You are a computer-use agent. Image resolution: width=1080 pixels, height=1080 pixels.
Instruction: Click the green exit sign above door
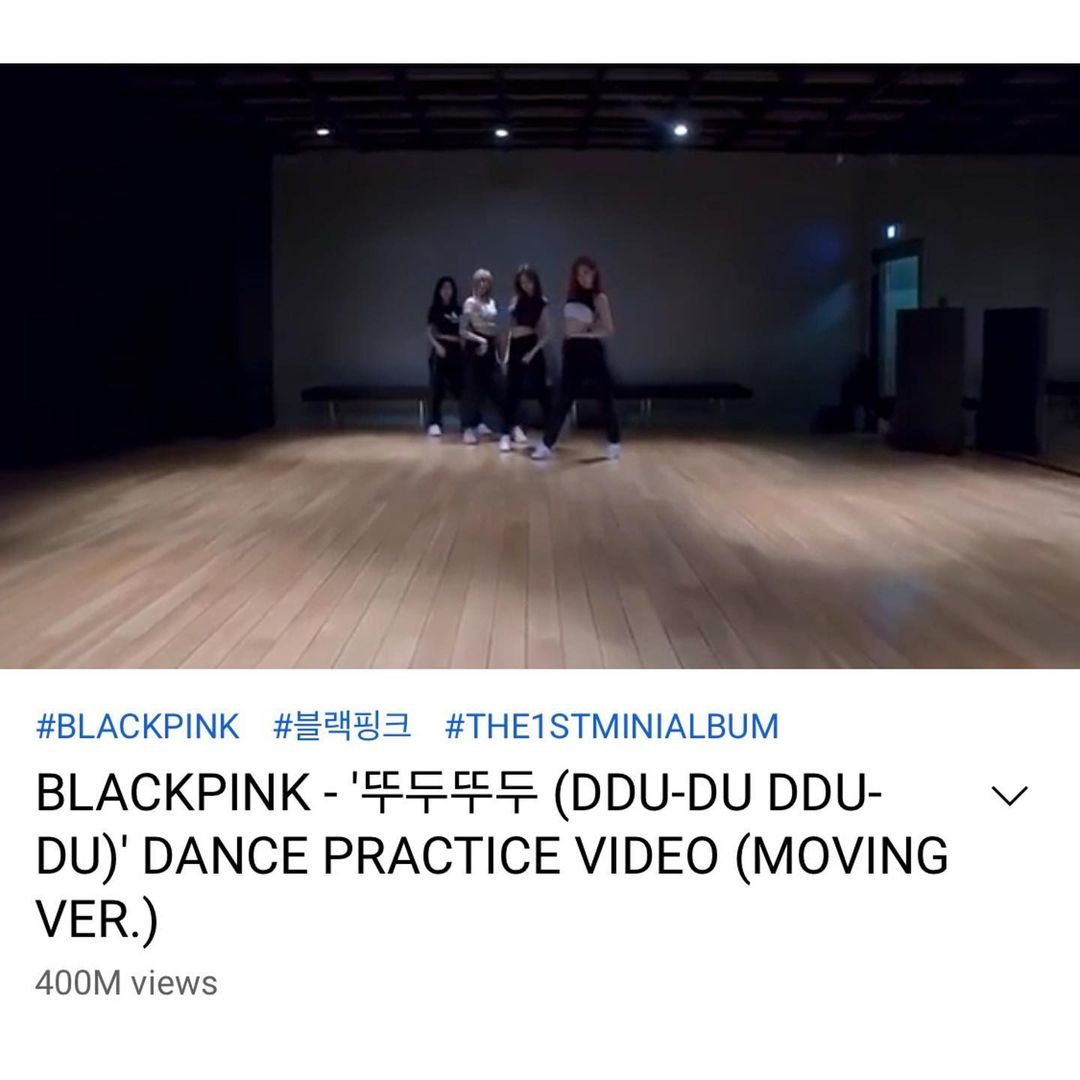click(x=889, y=230)
